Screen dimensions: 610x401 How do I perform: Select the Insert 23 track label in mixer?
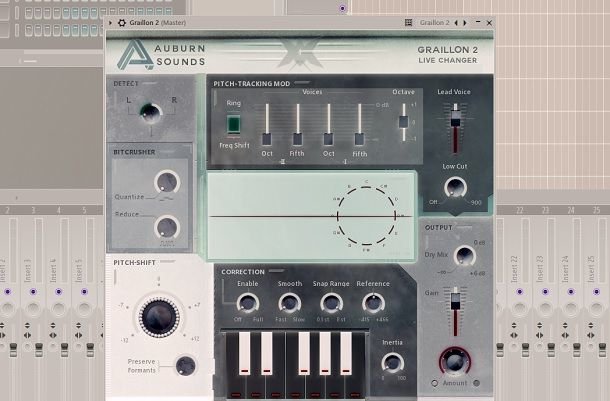tap(540, 269)
